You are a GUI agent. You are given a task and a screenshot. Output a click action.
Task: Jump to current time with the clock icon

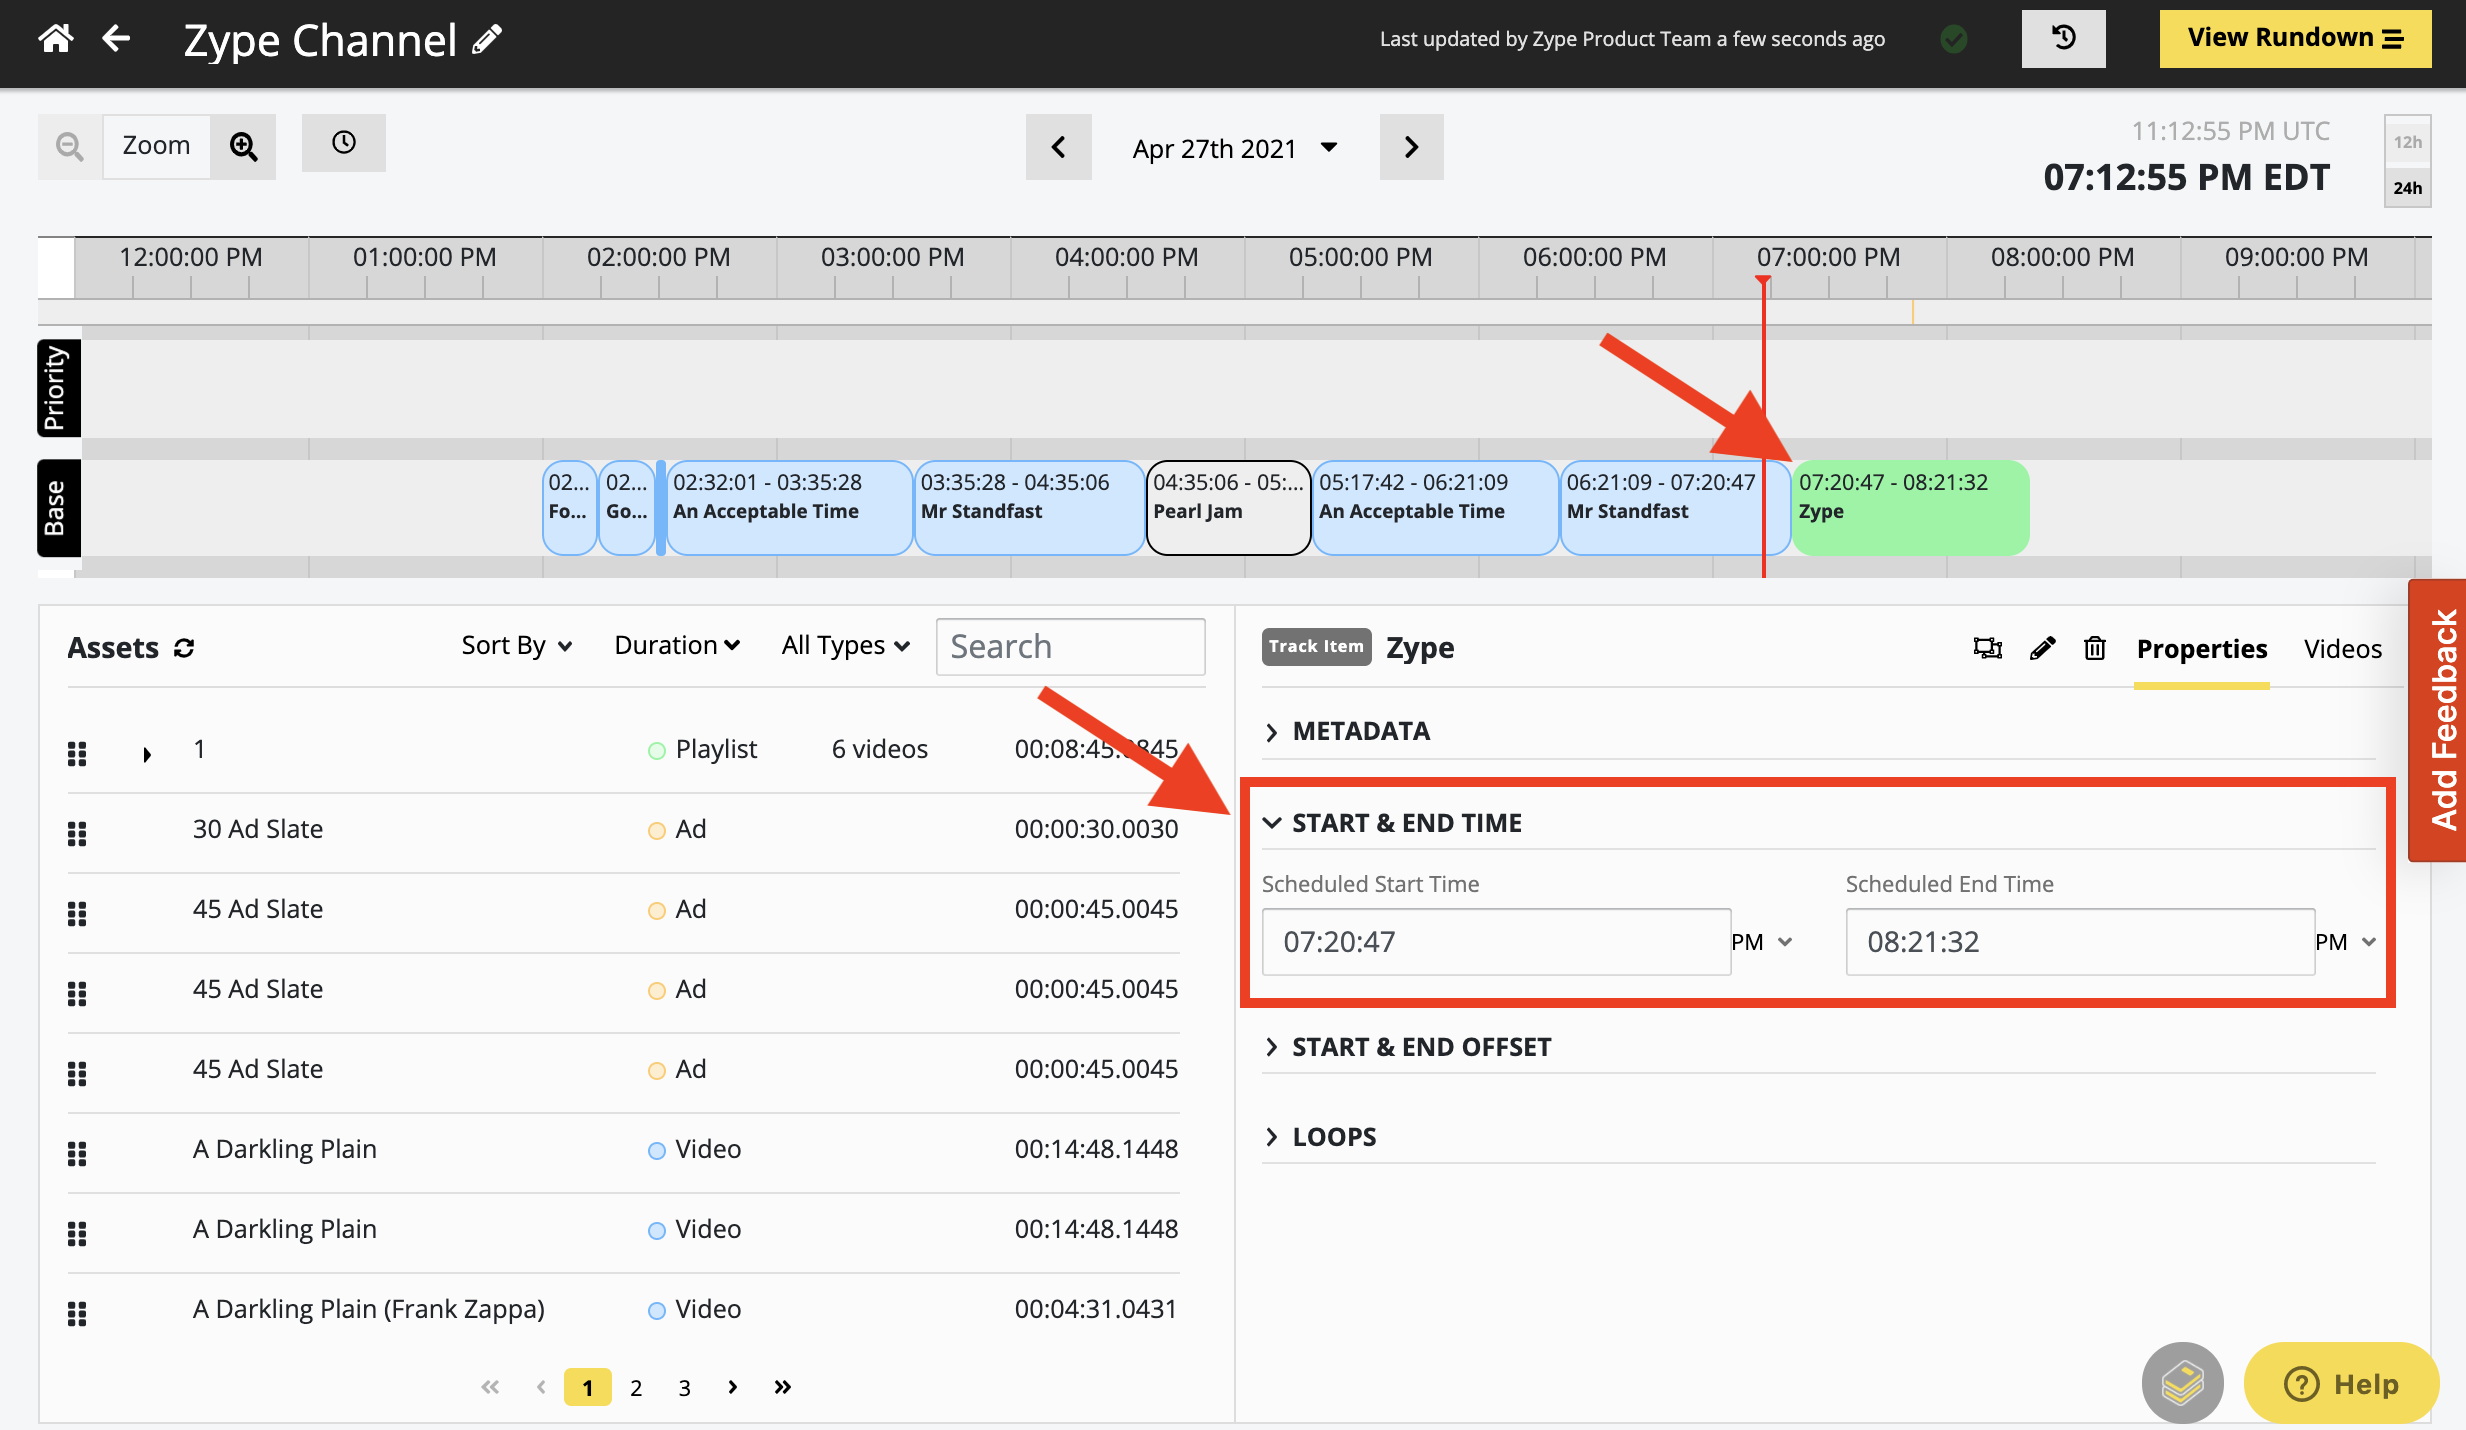pyautogui.click(x=344, y=143)
